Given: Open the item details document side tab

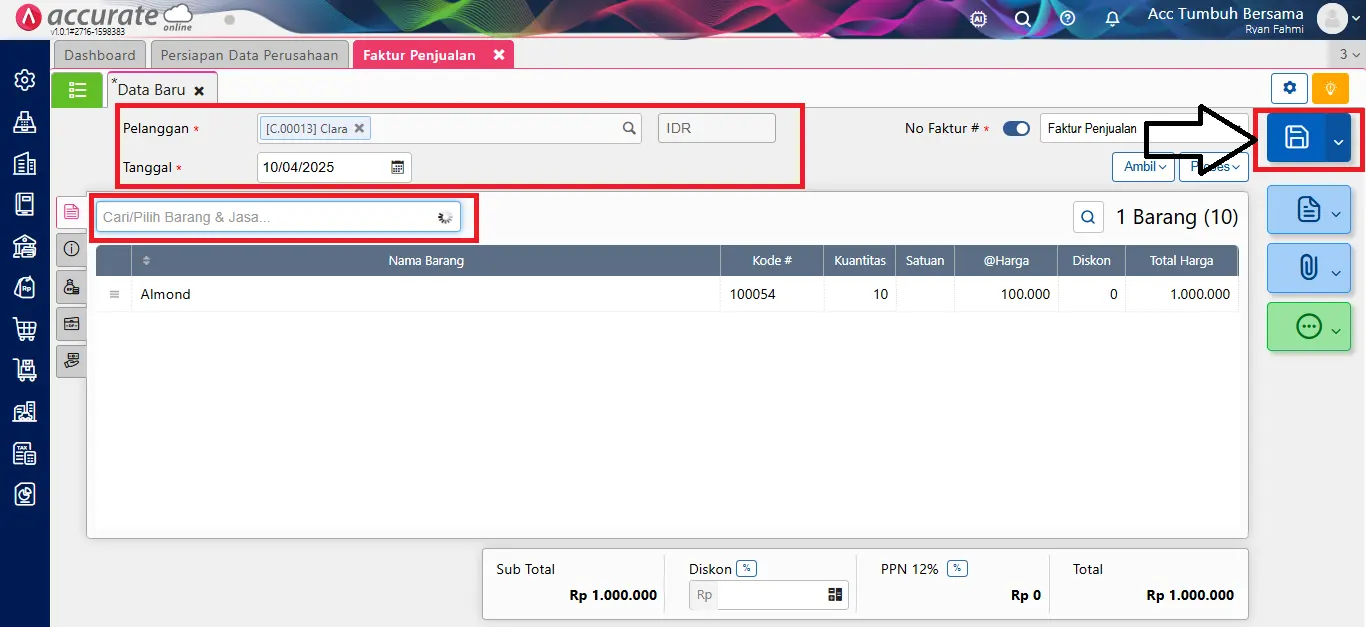Looking at the screenshot, I should coord(71,211).
